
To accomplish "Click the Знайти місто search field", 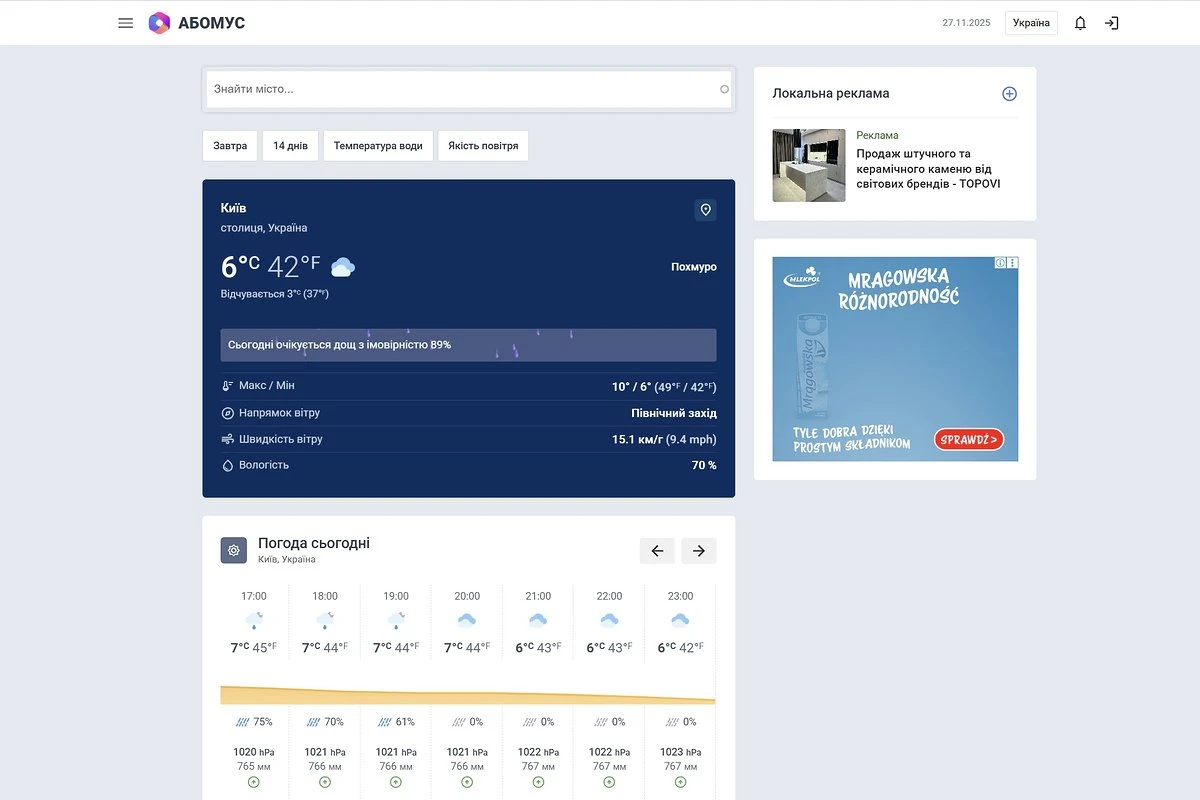I will (x=460, y=89).
